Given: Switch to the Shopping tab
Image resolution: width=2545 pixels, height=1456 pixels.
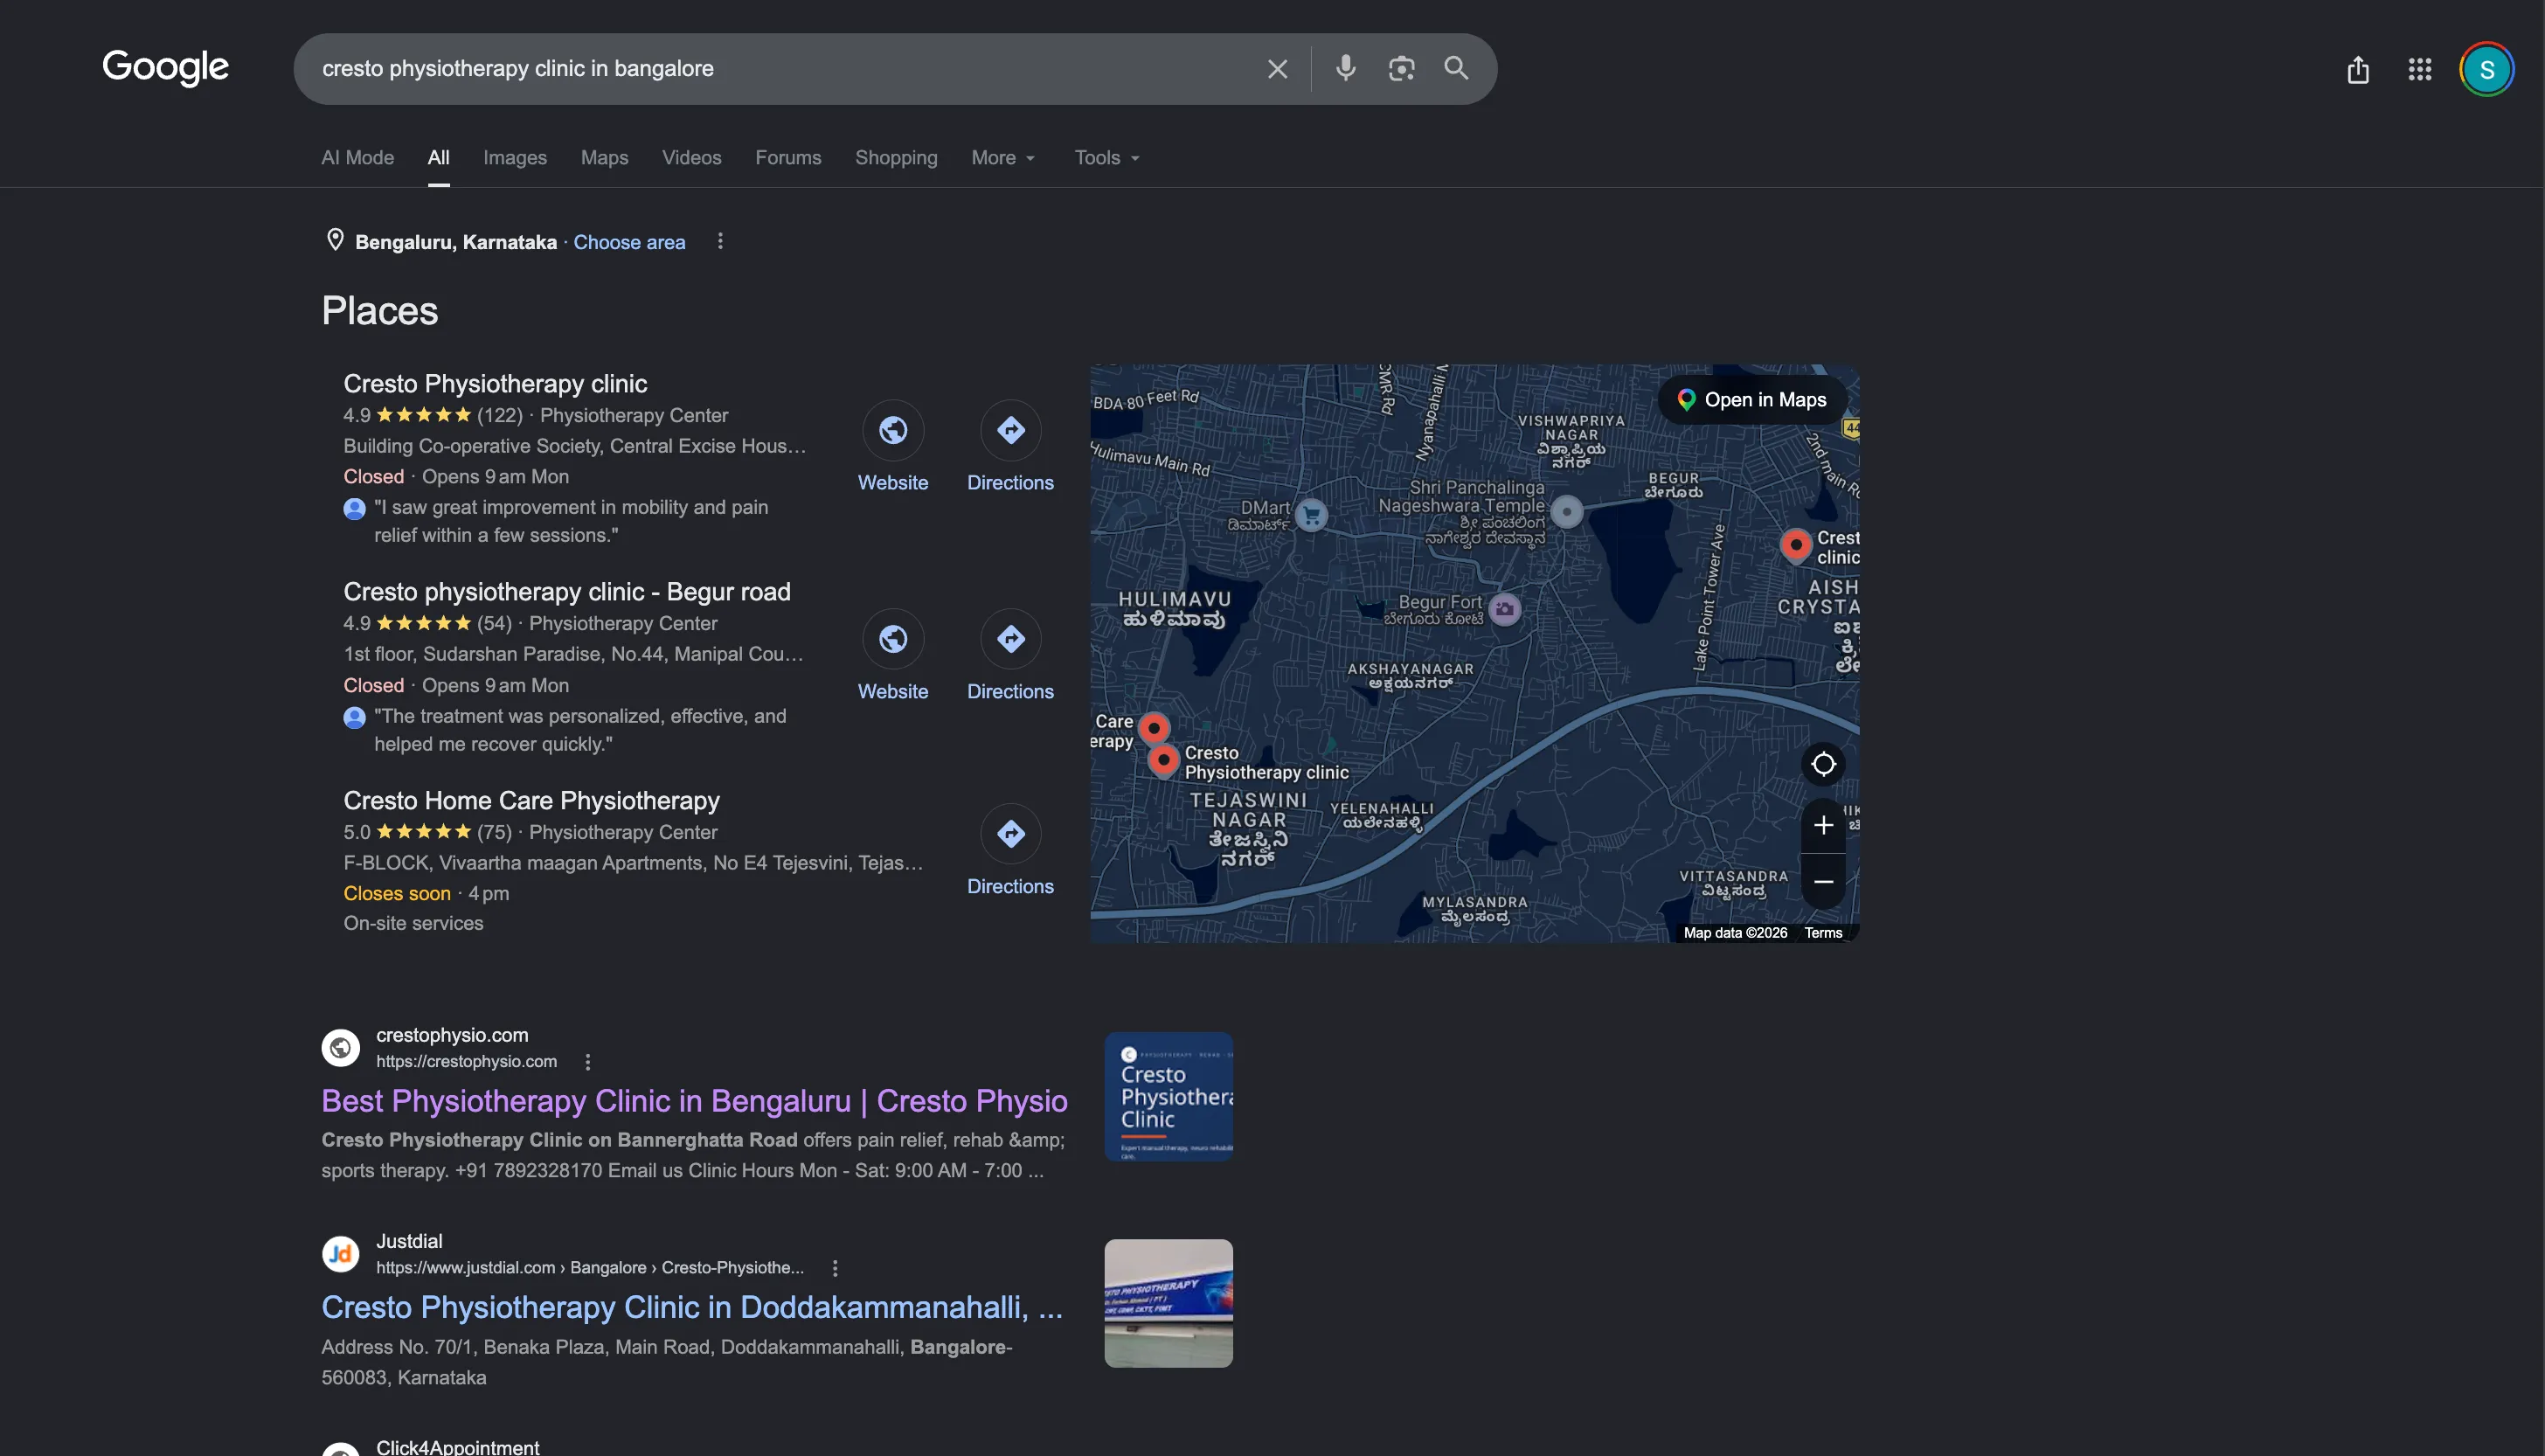Looking at the screenshot, I should (896, 158).
